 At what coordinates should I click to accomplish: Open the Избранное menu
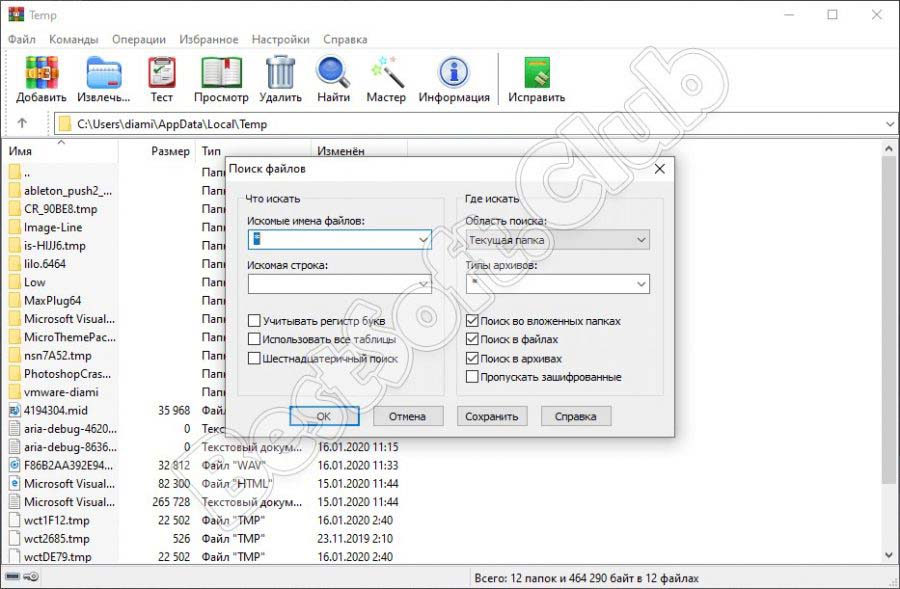click(x=209, y=39)
